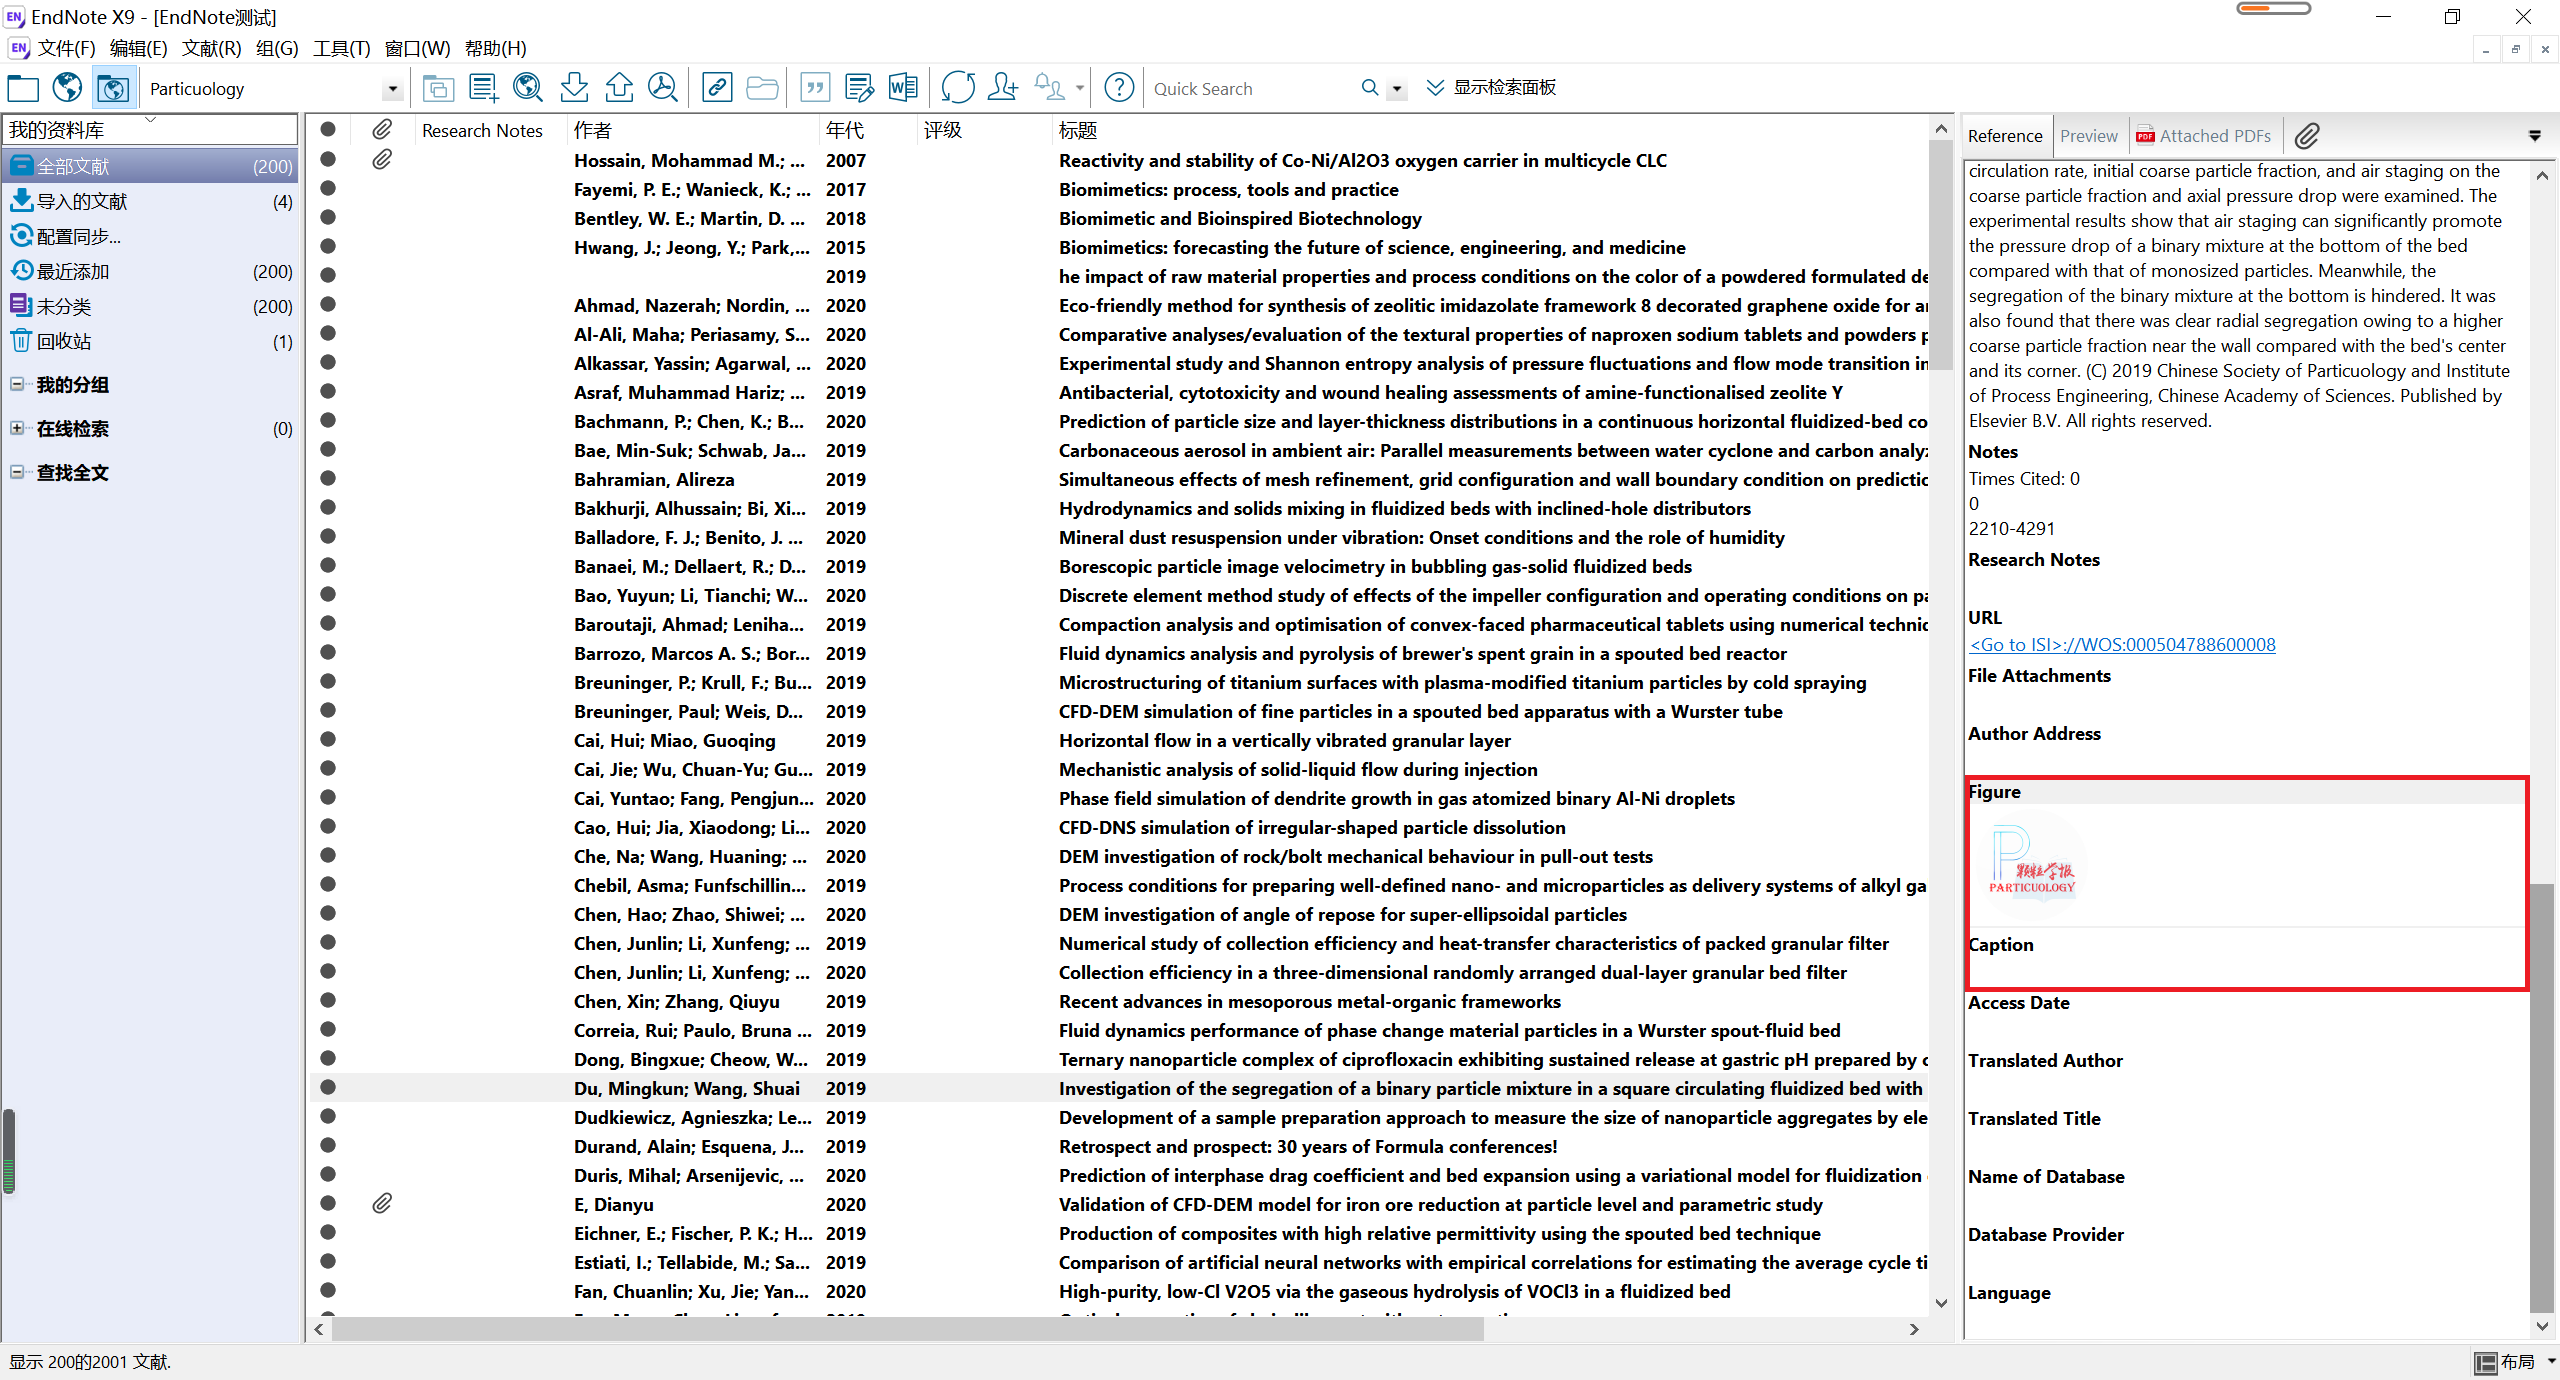Toggle read status dot for Bahramian, Alireza row
The width and height of the screenshot is (2560, 1380).
[328, 478]
